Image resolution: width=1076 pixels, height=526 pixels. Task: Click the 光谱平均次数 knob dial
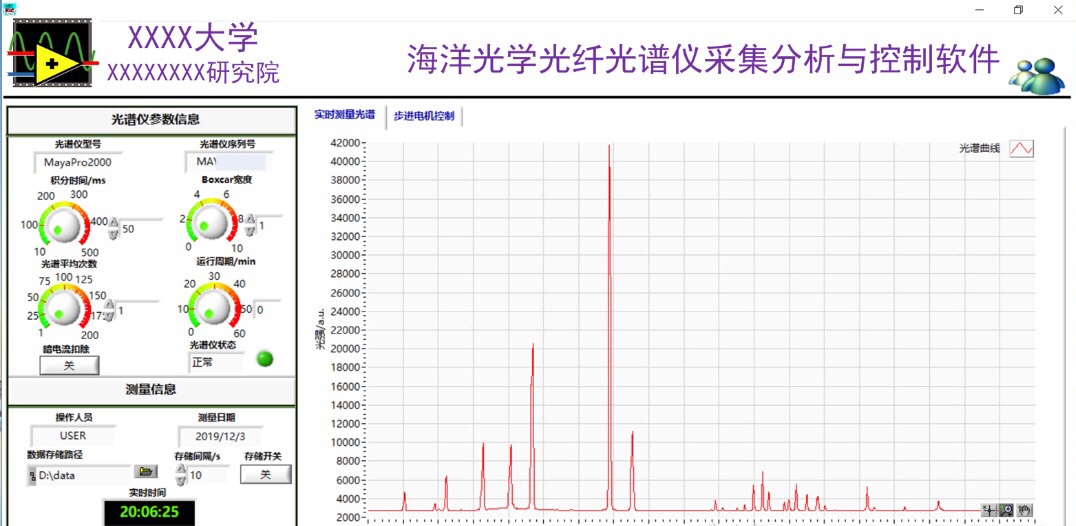coord(64,307)
